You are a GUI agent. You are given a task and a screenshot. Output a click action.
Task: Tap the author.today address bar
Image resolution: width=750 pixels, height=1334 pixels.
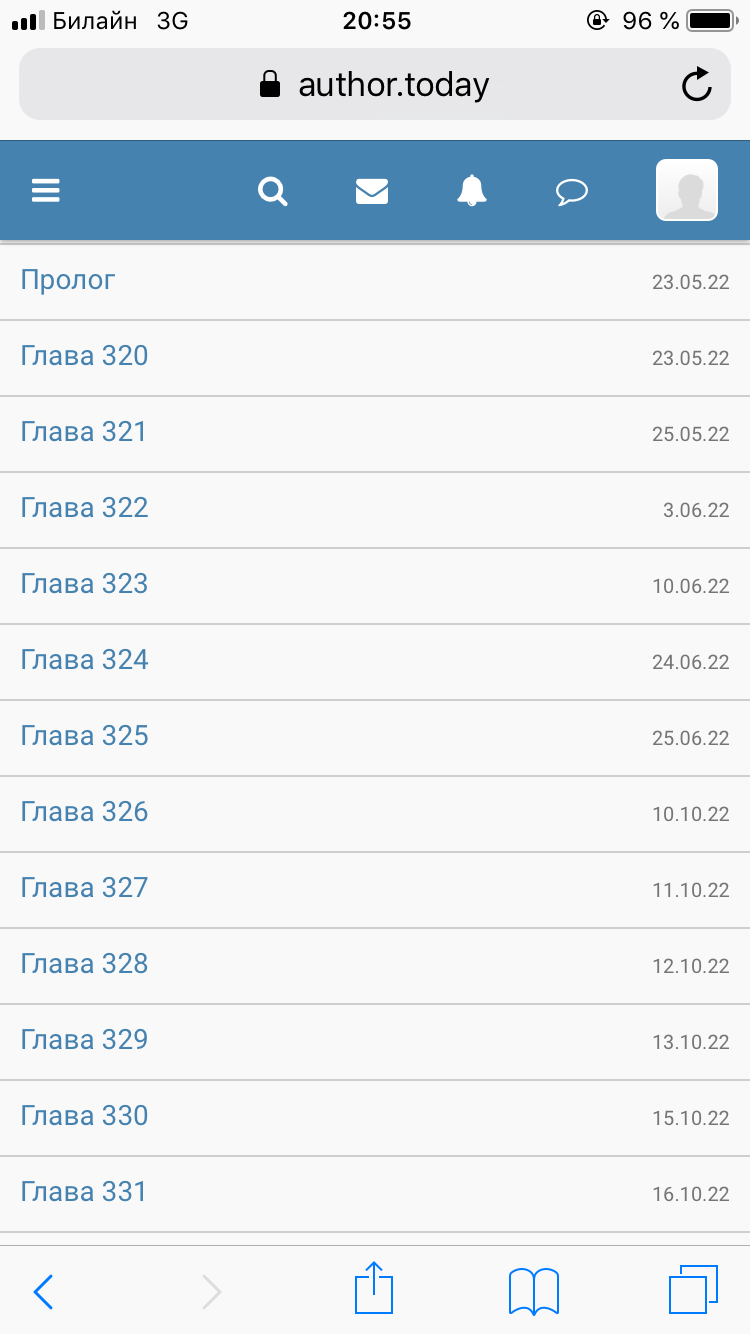[375, 85]
